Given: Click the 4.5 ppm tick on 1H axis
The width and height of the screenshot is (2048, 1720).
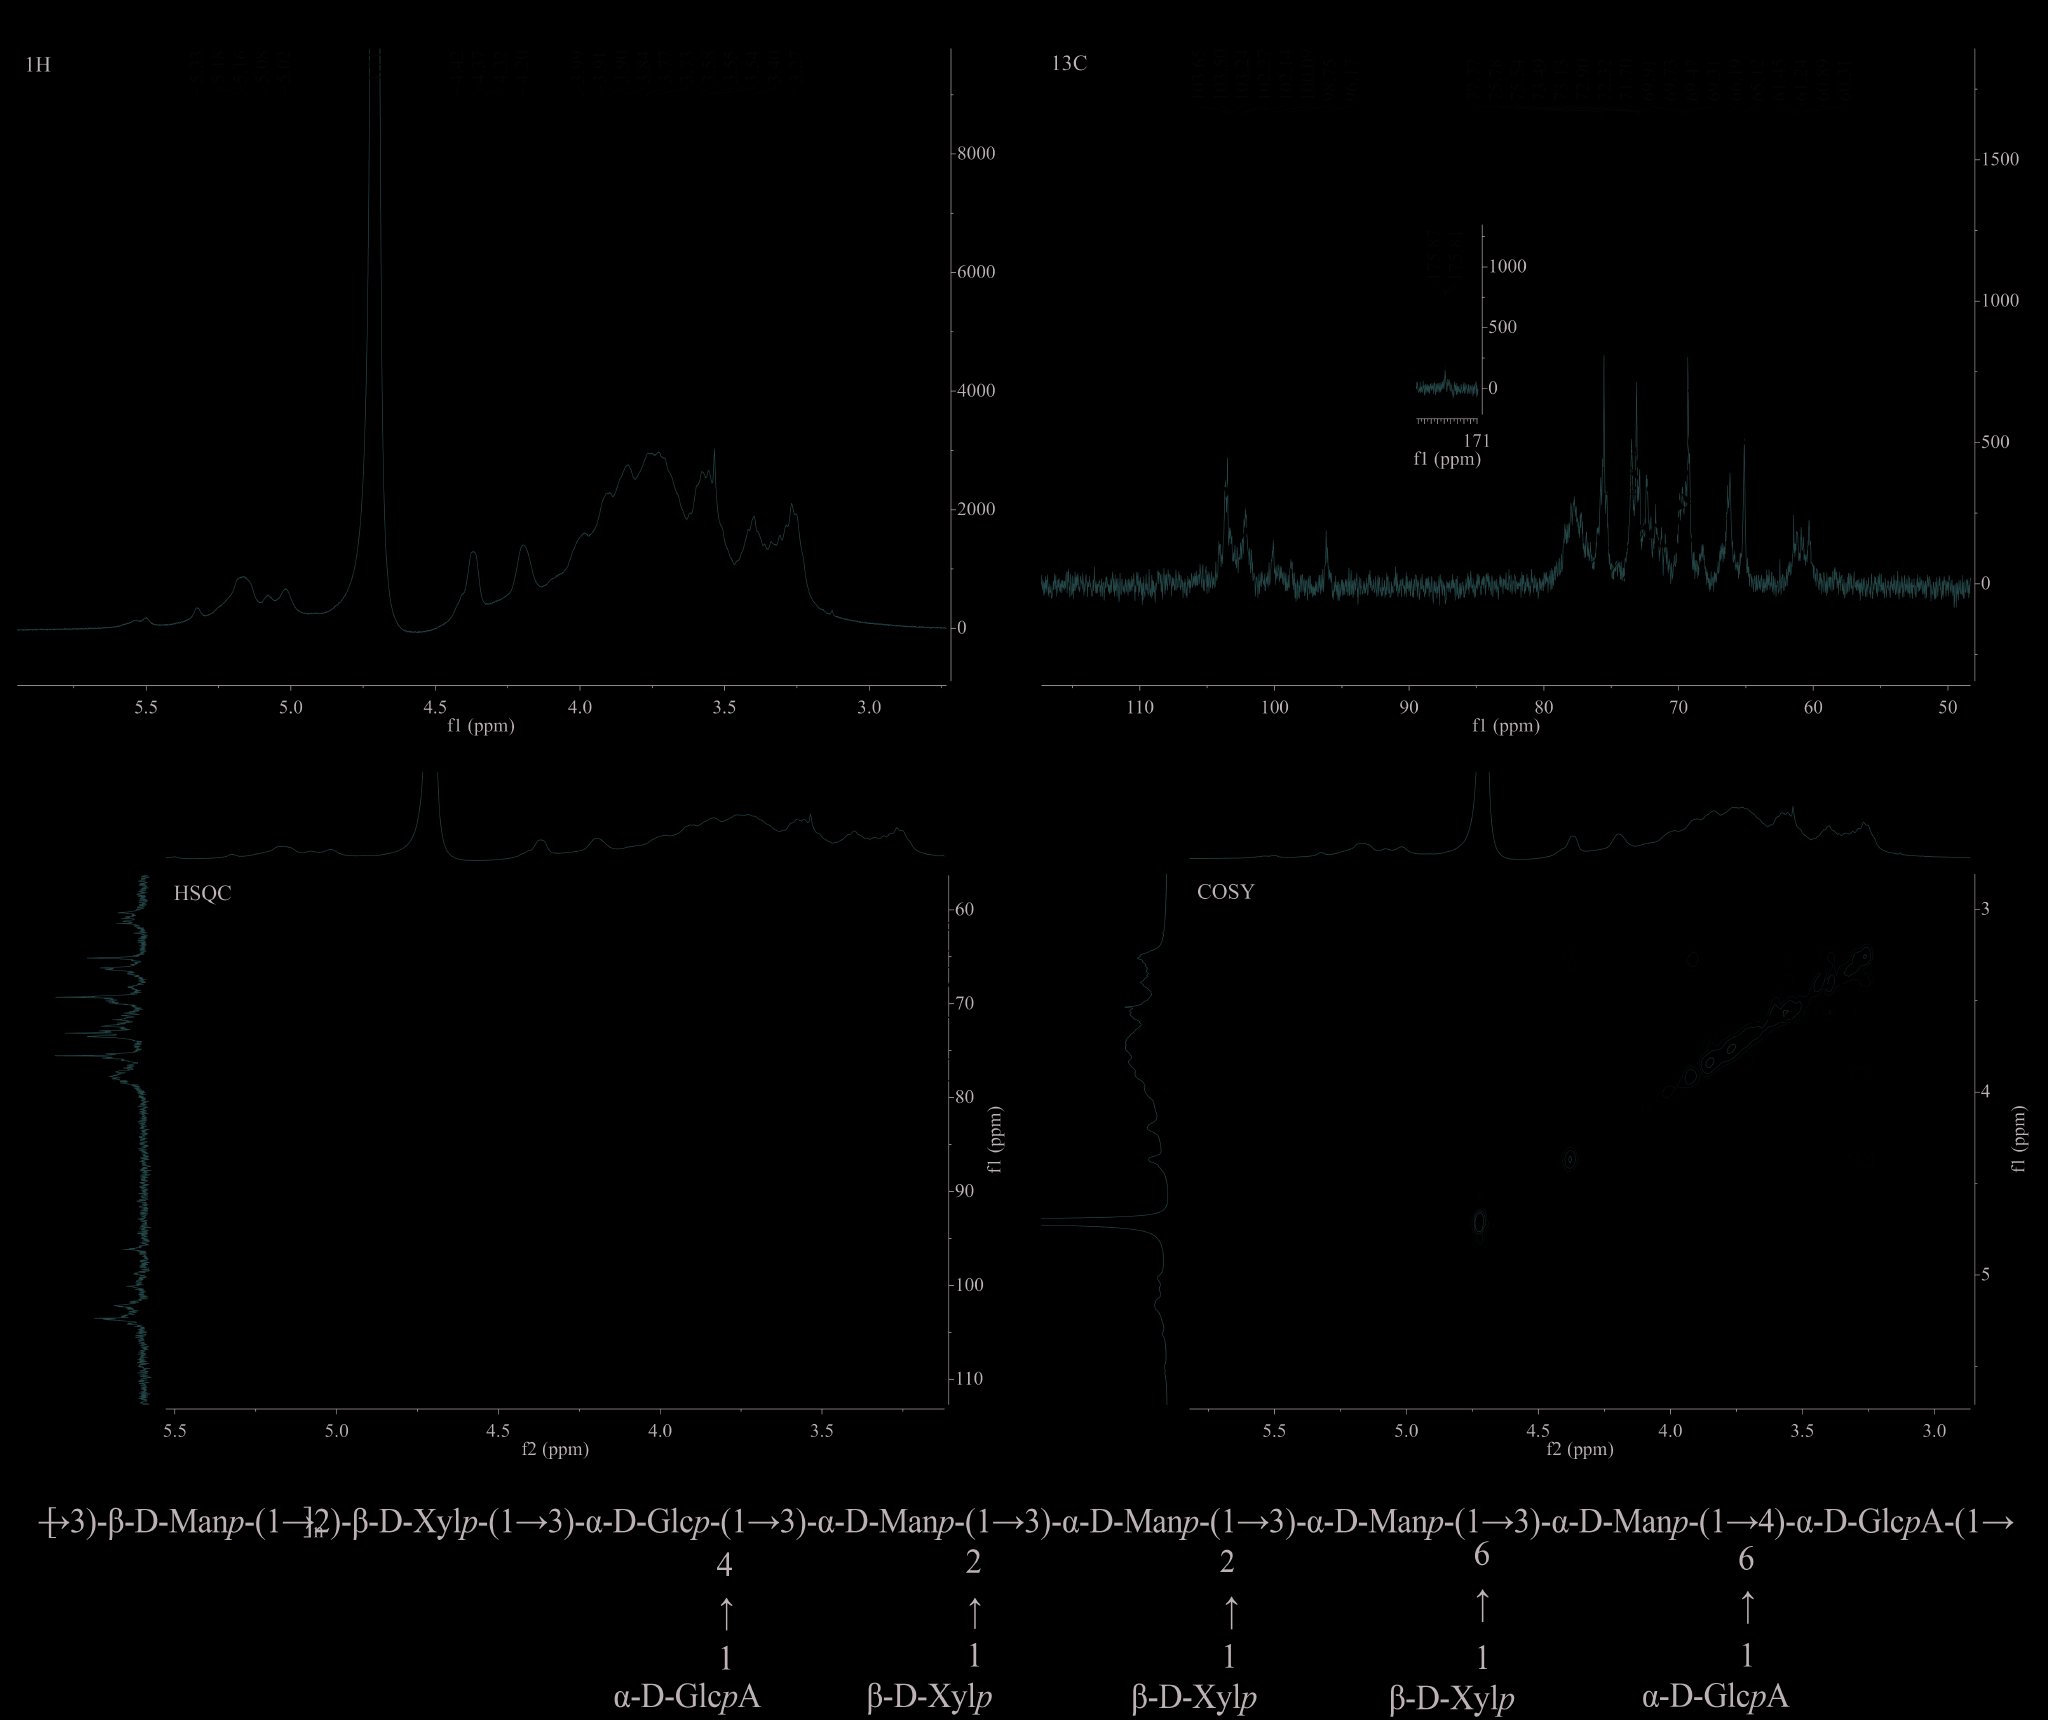Looking at the screenshot, I should point(436,707).
